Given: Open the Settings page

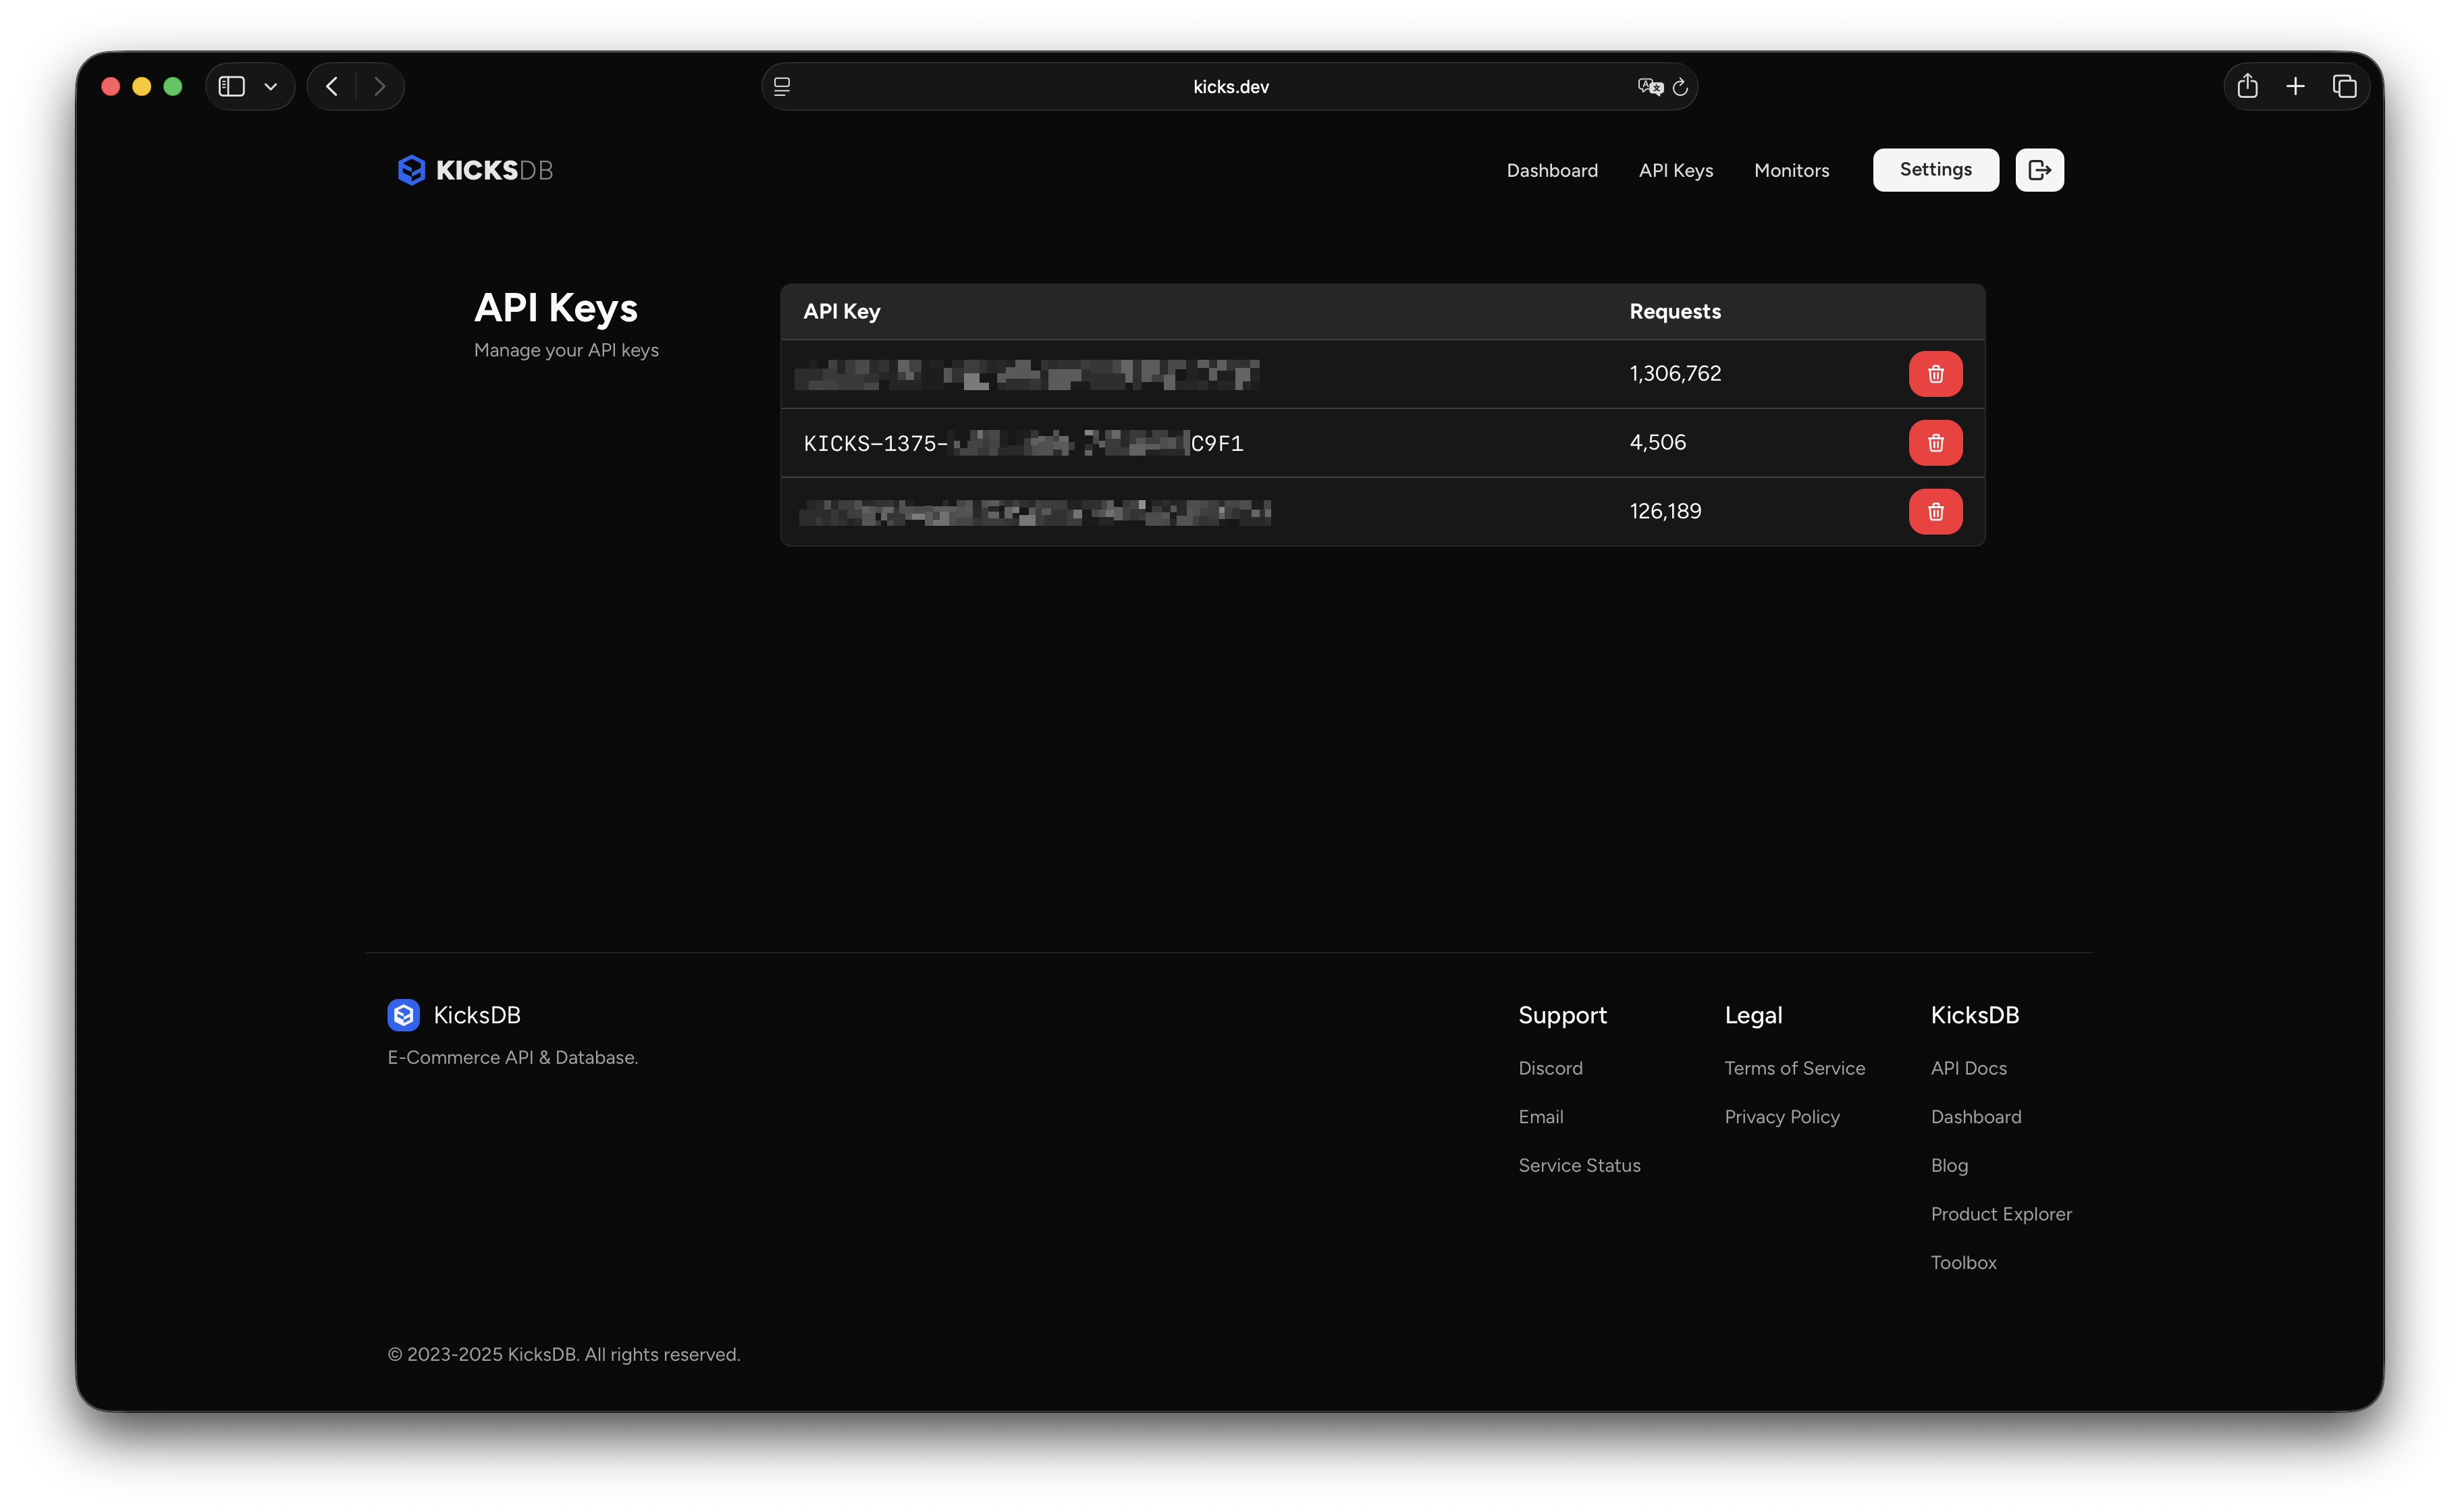Looking at the screenshot, I should point(1934,170).
